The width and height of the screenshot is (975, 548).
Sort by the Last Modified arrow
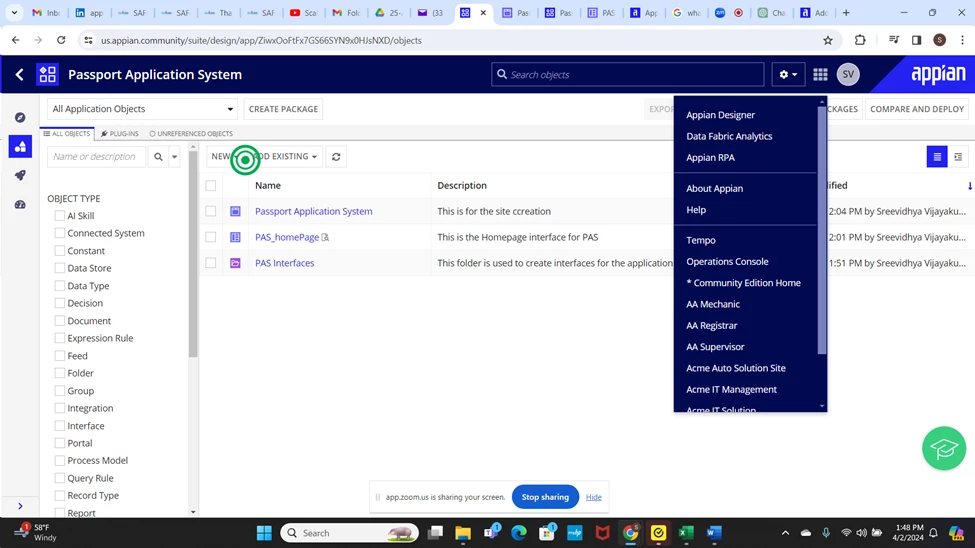tap(969, 186)
